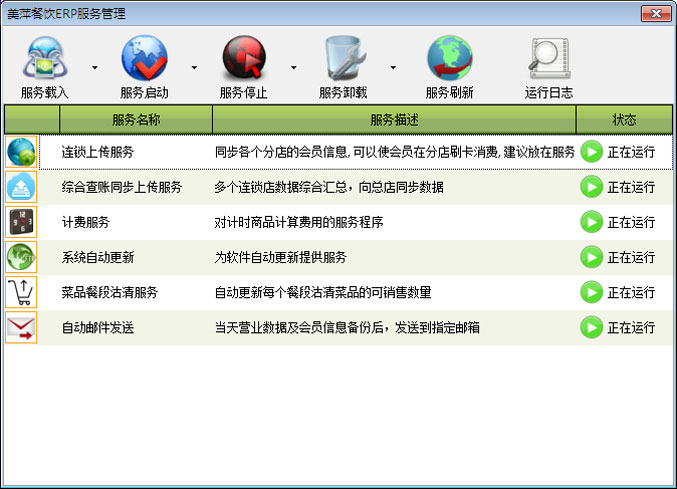Open the 运行日志 log viewer icon
The height and width of the screenshot is (489, 677).
(x=549, y=59)
